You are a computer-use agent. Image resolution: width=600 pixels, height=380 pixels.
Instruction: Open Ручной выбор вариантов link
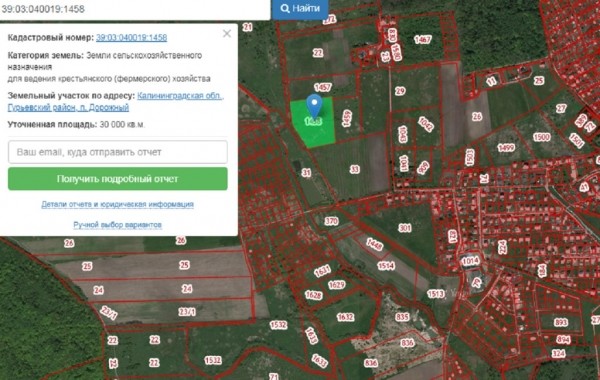click(117, 225)
